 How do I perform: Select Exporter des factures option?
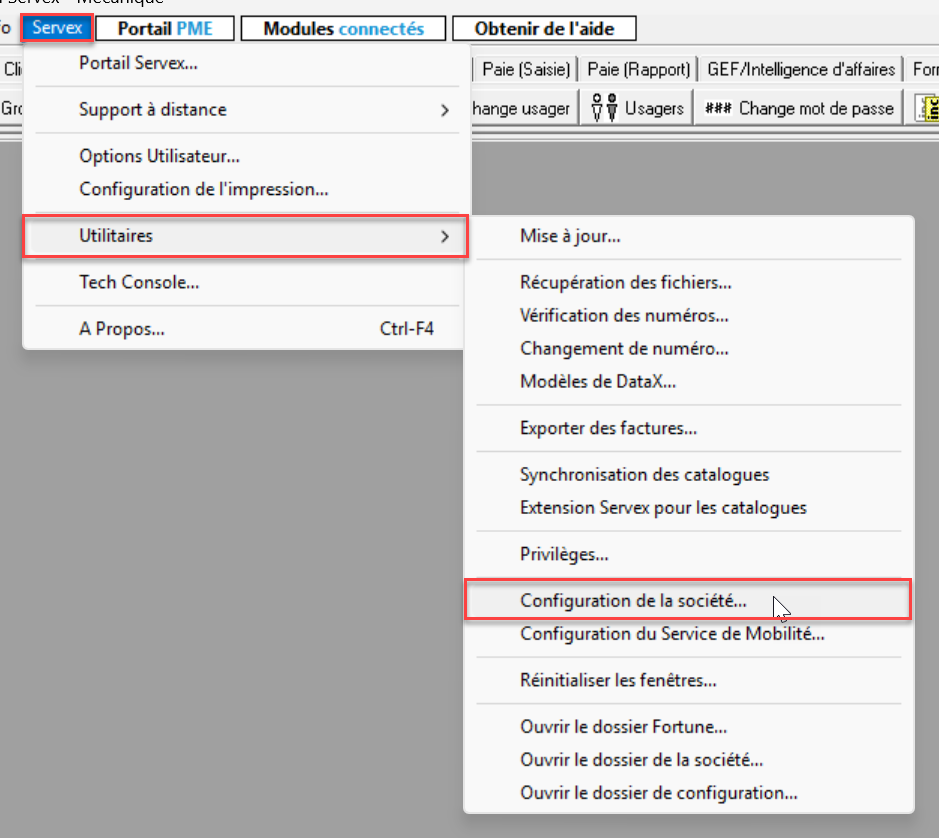[608, 429]
